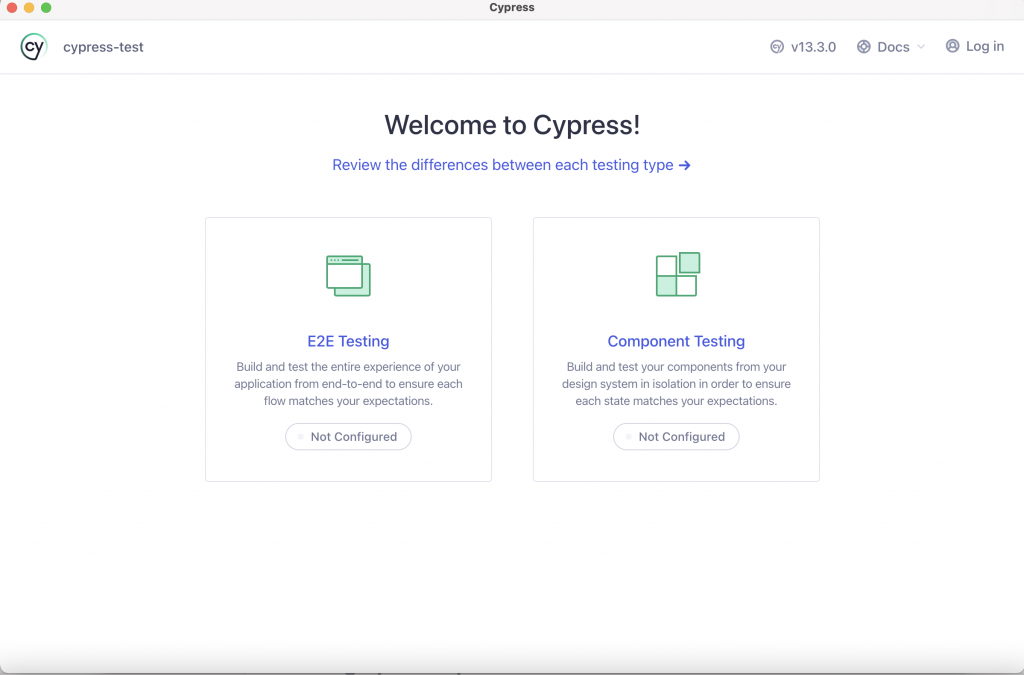Click the E2E Testing description text
Viewport: 1024px width, 675px height.
[x=348, y=384]
